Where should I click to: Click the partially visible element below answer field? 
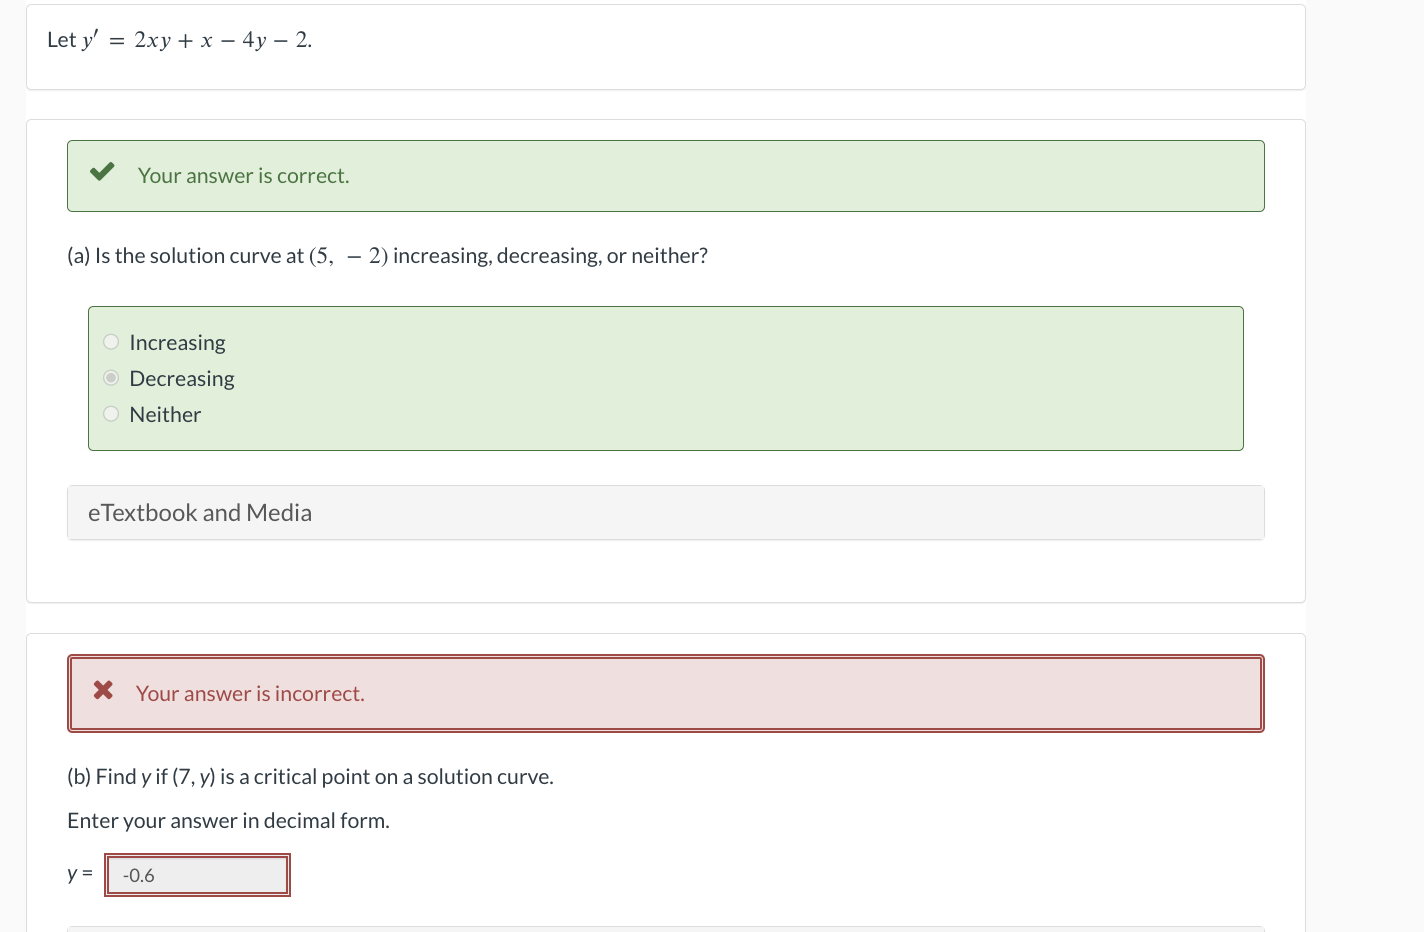tap(666, 929)
